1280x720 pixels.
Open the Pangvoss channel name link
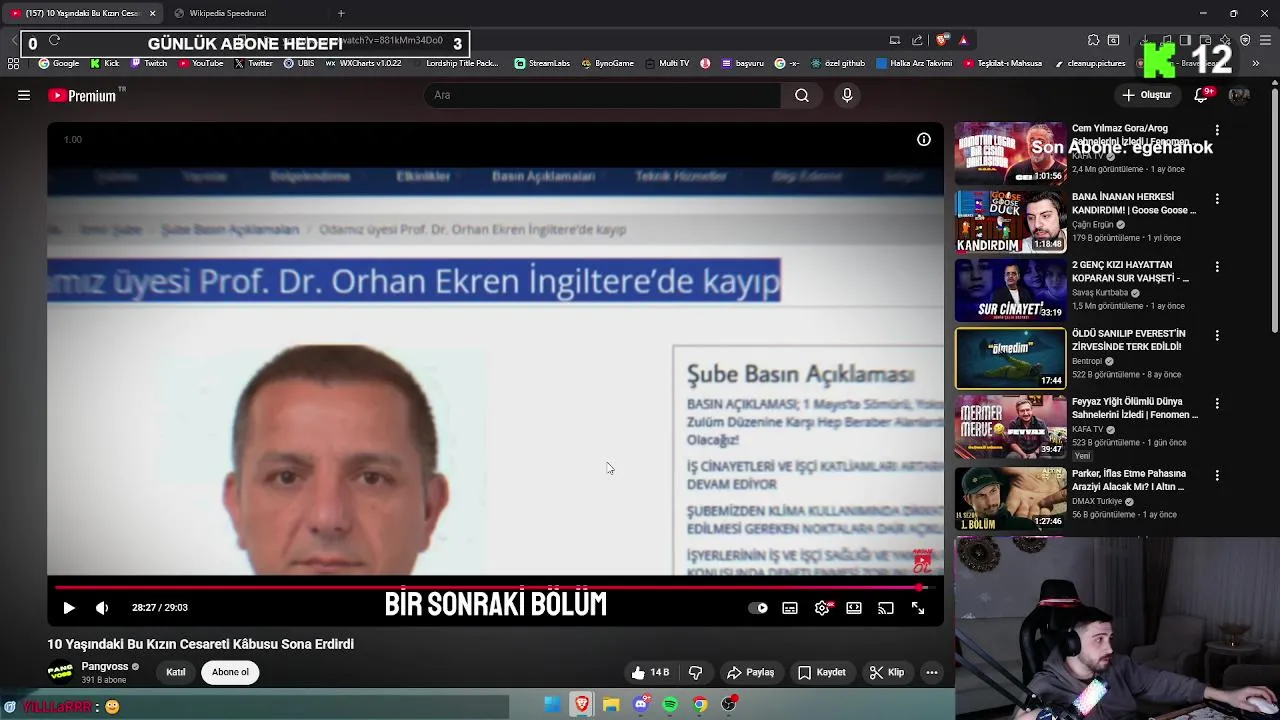105,667
